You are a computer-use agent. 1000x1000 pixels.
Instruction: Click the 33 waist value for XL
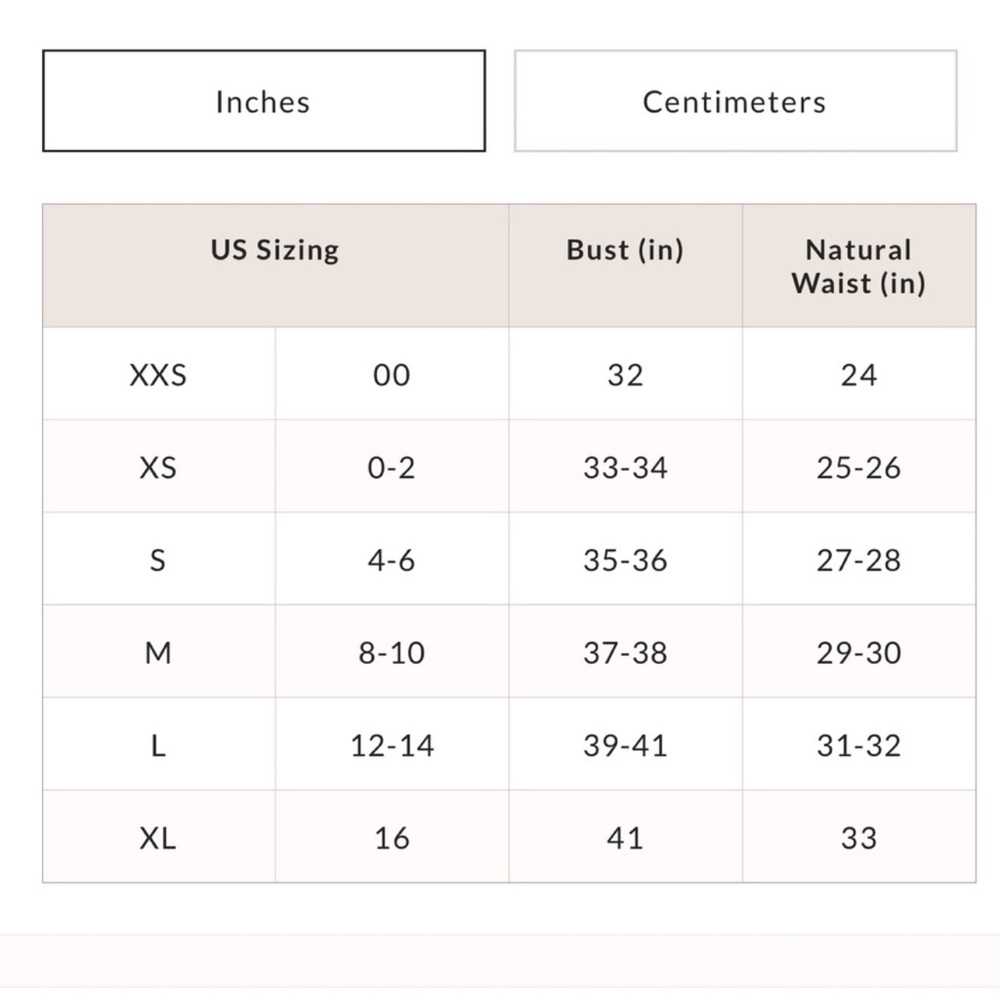point(859,837)
